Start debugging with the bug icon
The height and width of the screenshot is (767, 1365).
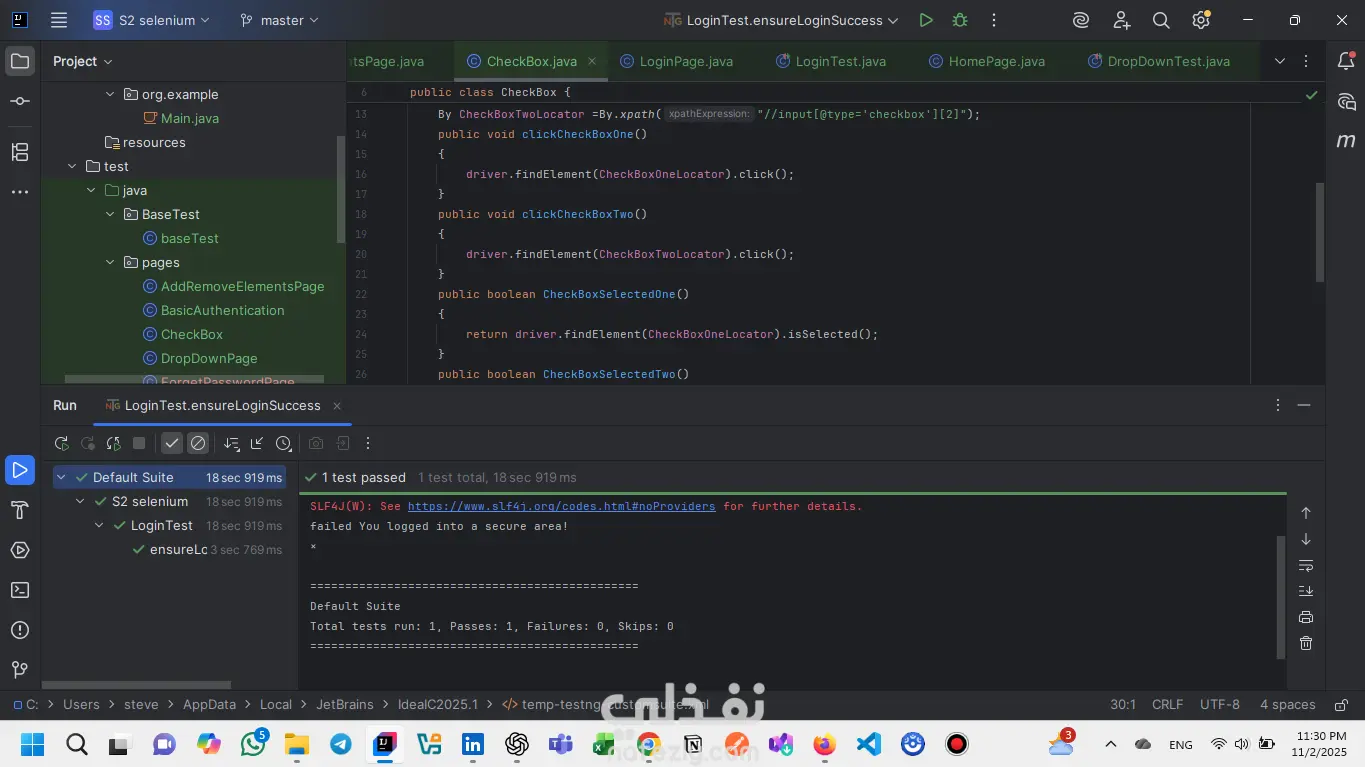coord(960,20)
